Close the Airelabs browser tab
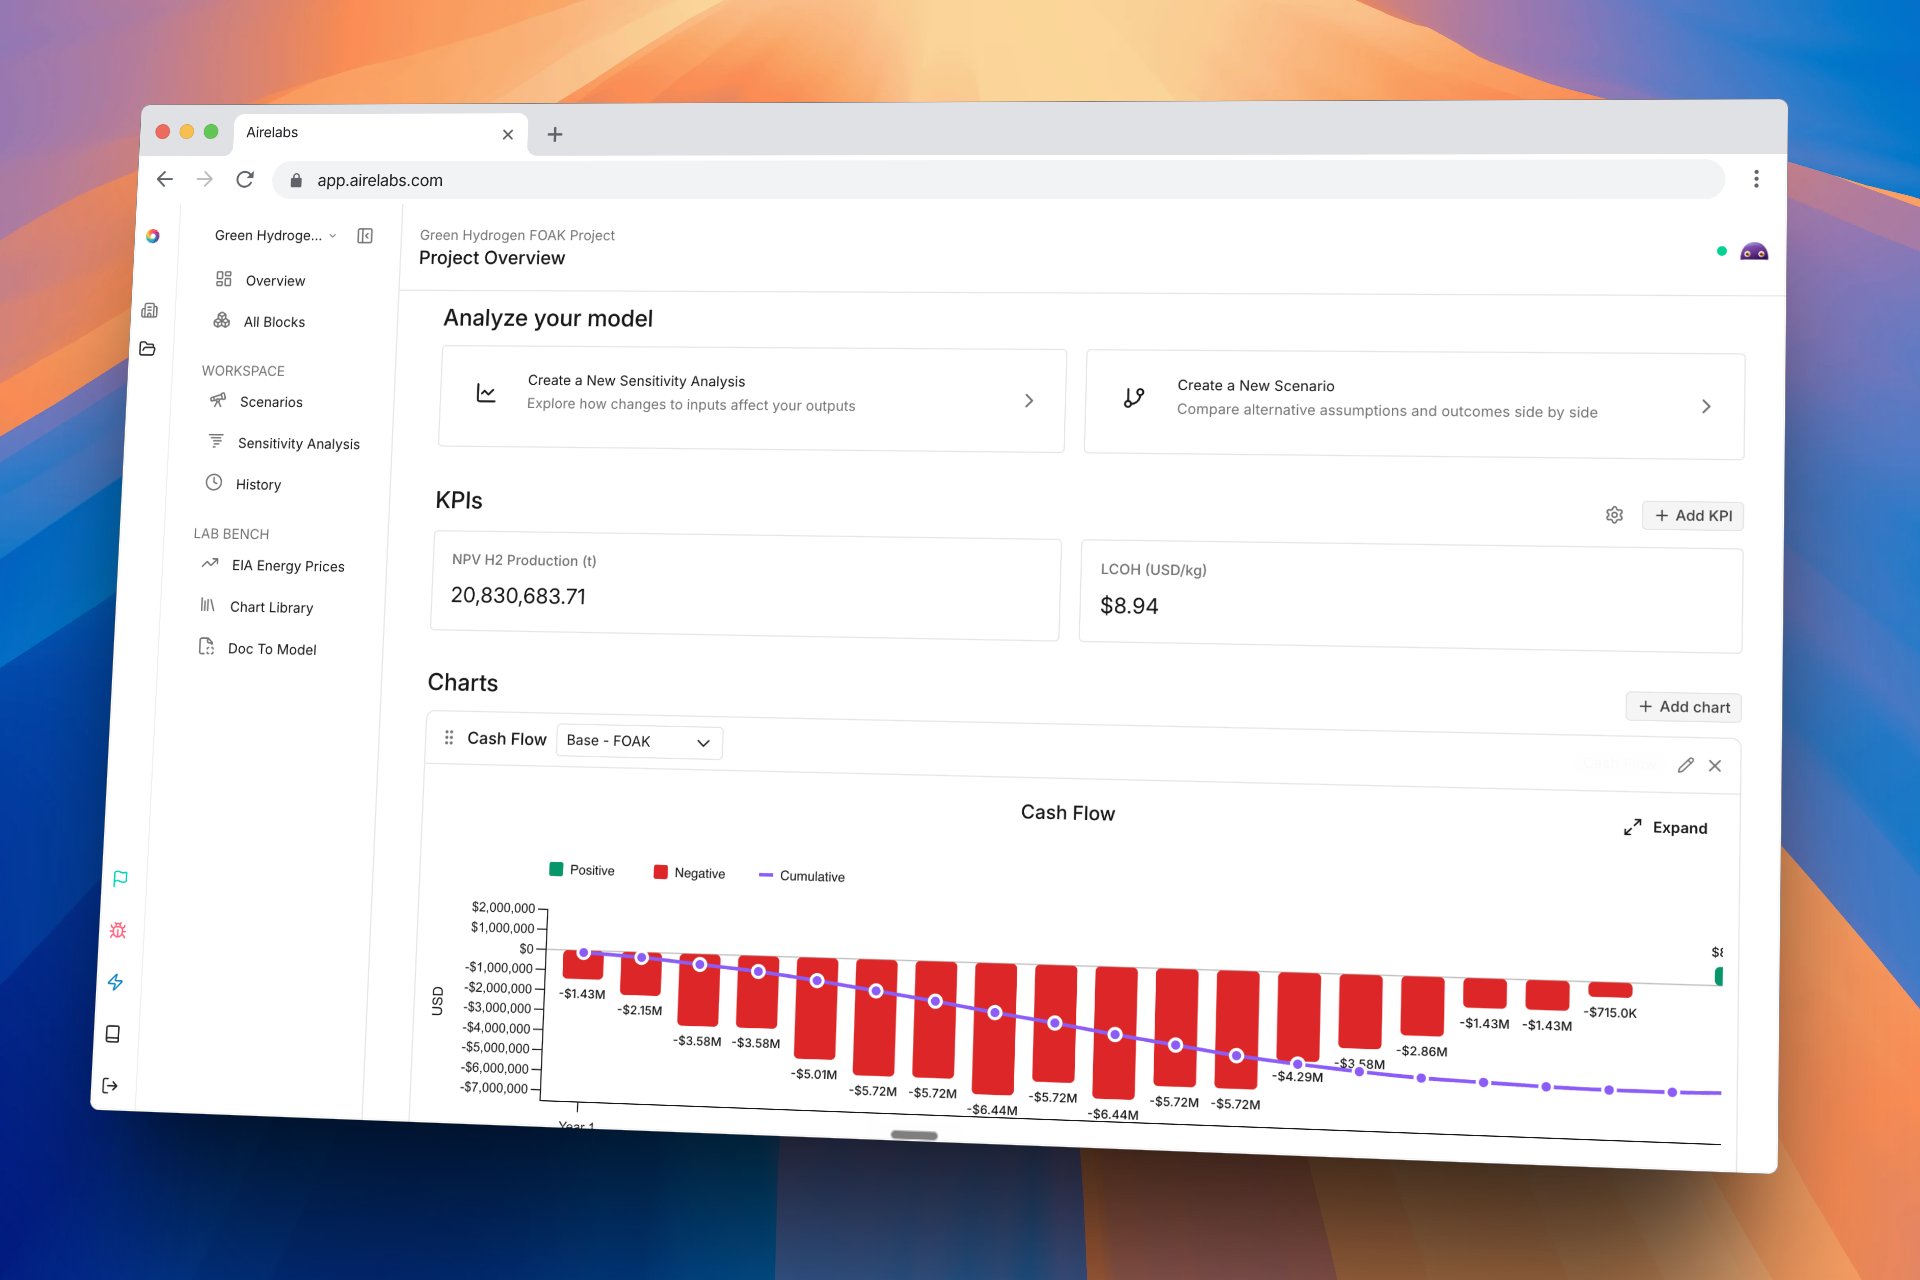 508,134
